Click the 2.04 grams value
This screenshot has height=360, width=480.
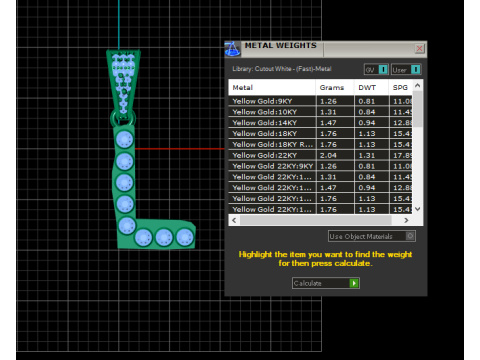[328, 155]
